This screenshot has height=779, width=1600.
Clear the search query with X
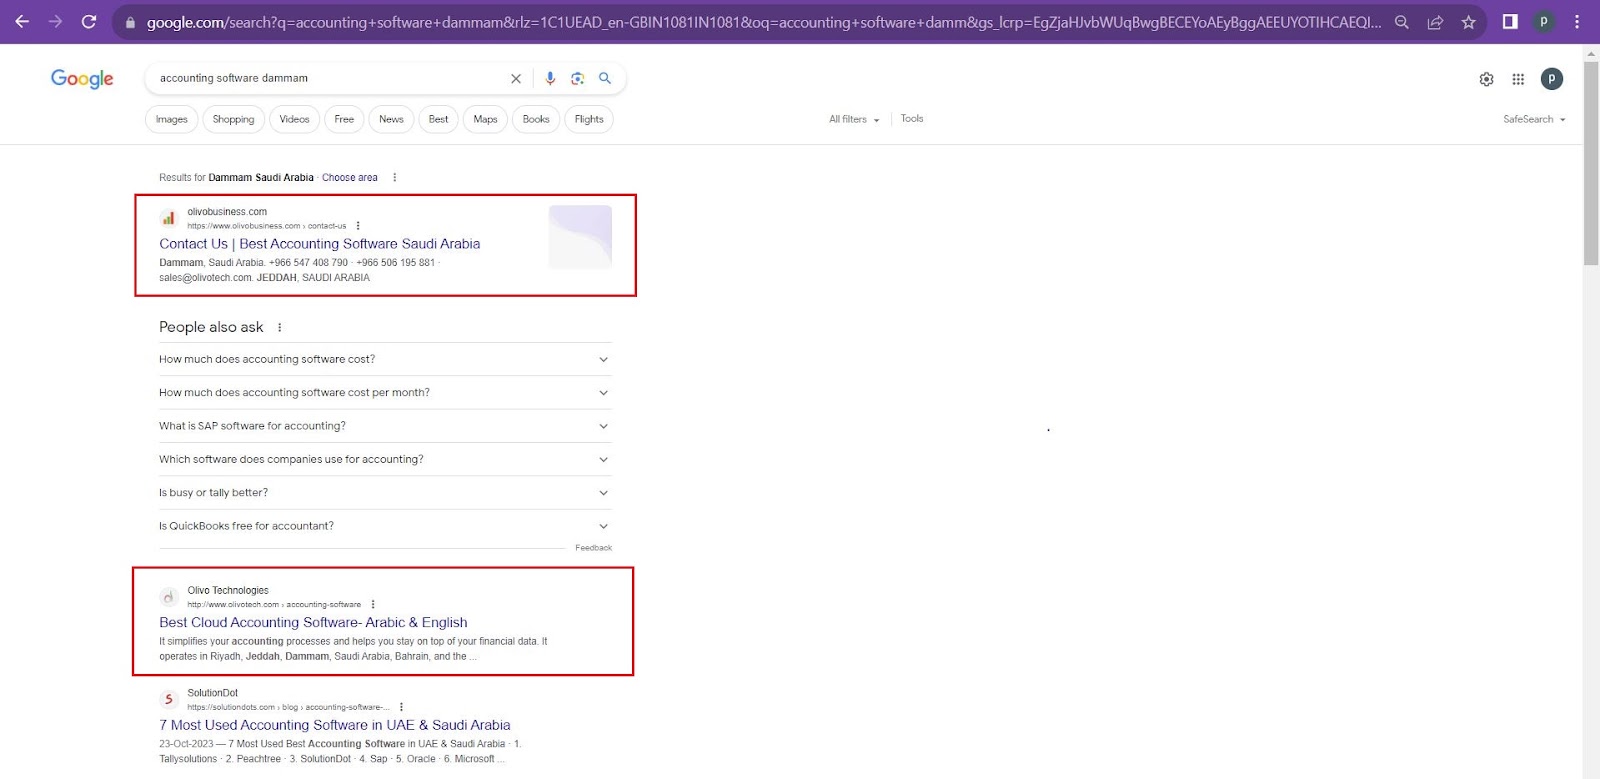[x=516, y=78]
